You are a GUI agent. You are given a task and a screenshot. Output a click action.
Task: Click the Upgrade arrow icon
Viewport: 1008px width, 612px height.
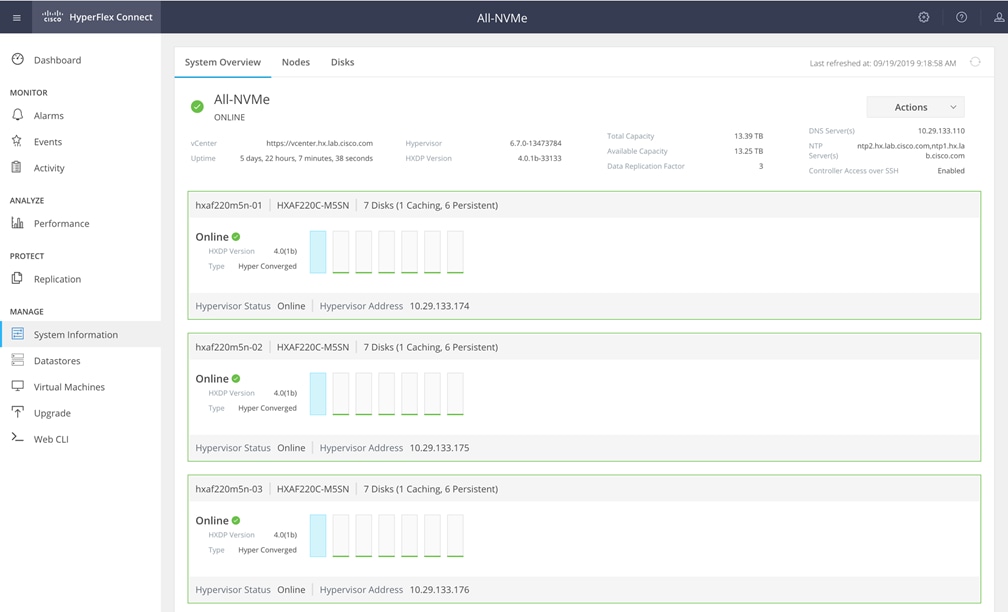17,412
